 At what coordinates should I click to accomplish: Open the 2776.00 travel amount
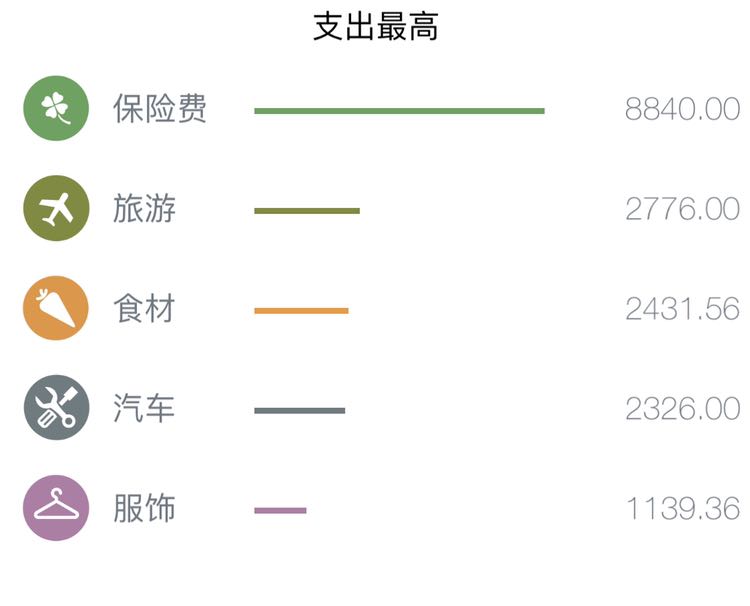tap(683, 209)
